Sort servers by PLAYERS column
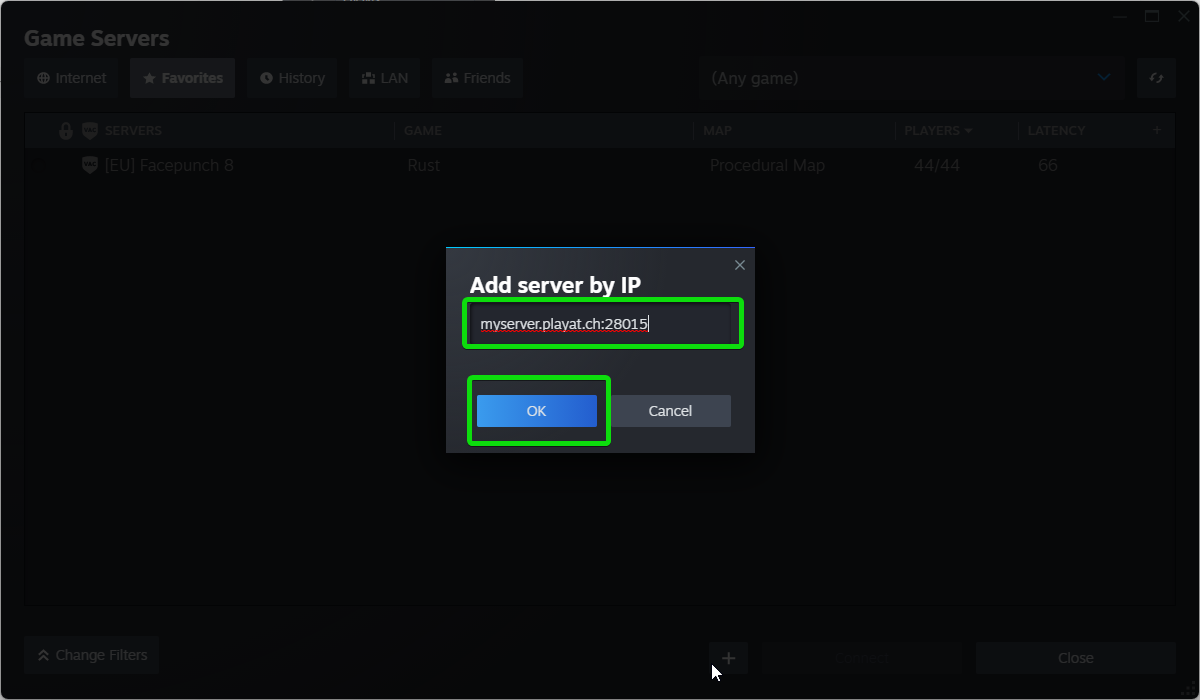Screen dimensions: 1200x700 tap(938, 130)
